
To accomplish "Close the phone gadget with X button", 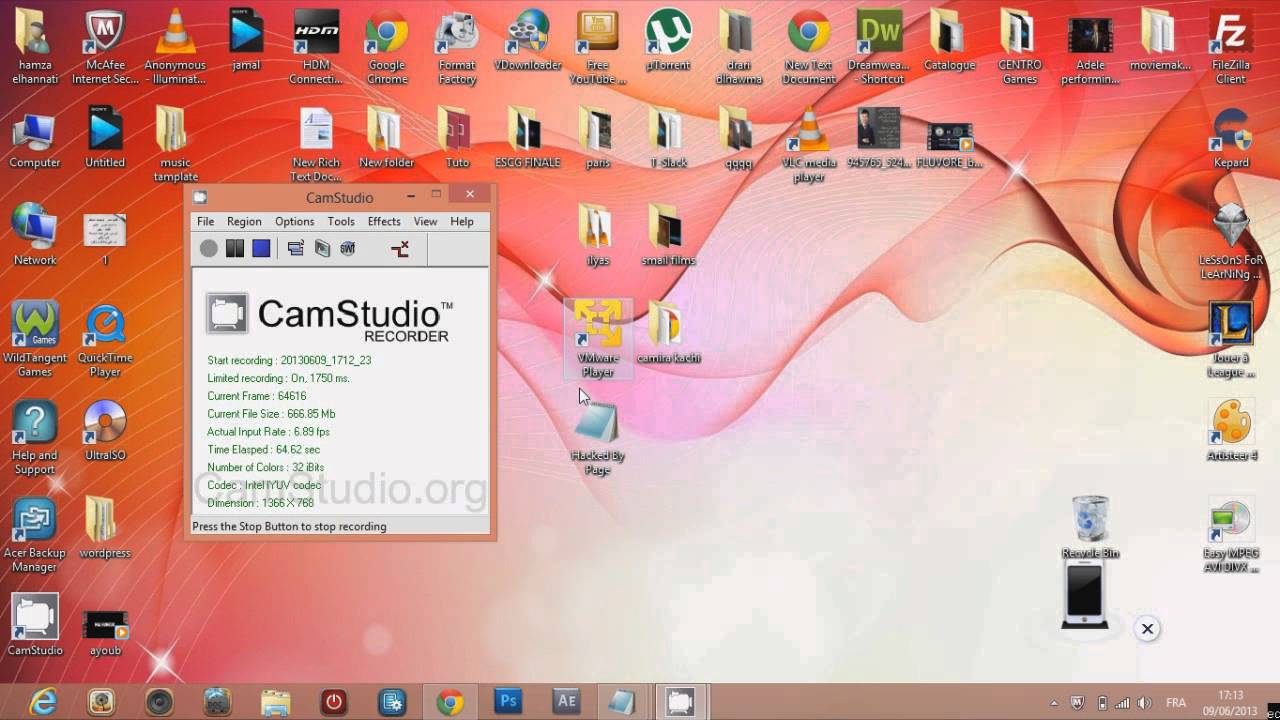I will point(1147,629).
